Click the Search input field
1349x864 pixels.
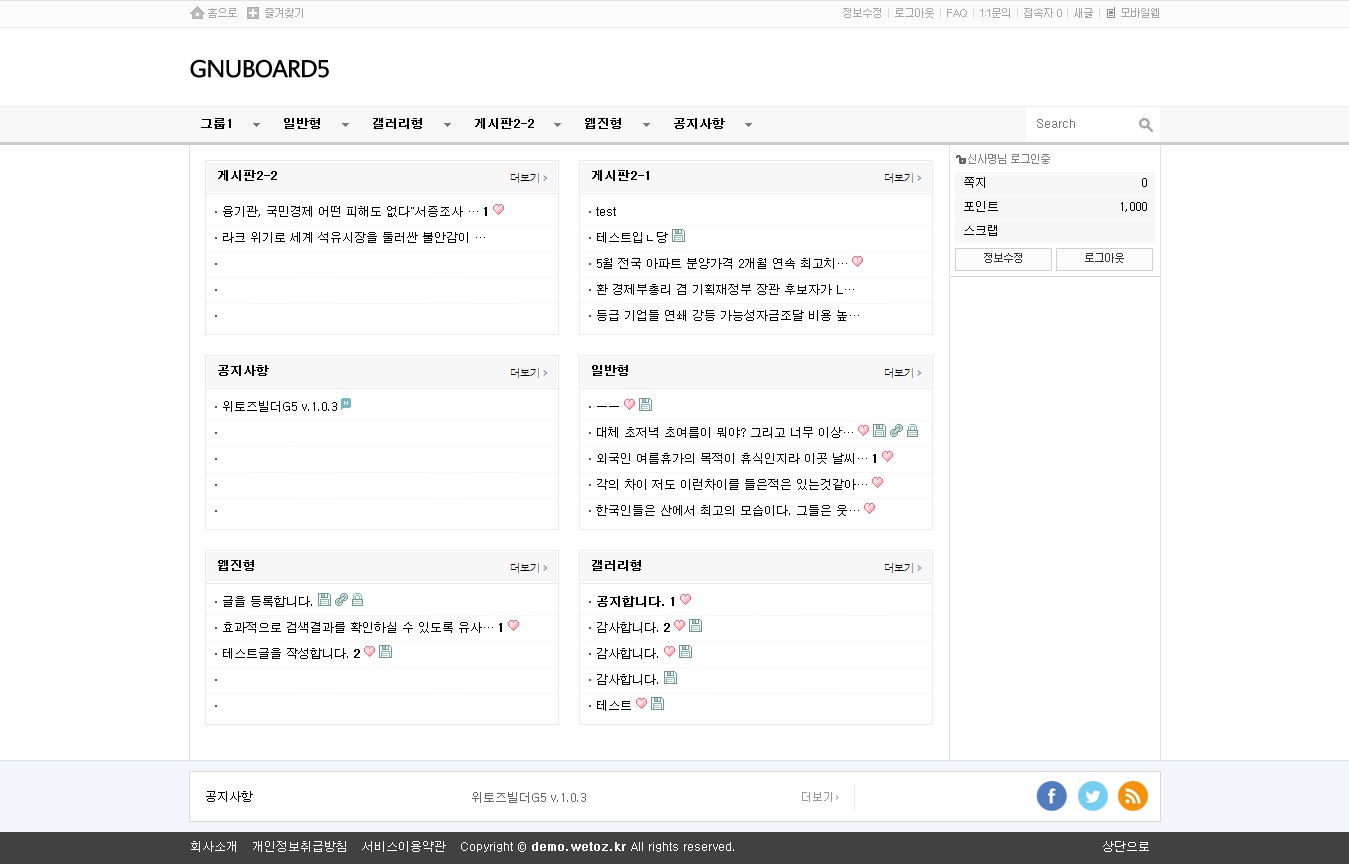click(x=1082, y=124)
